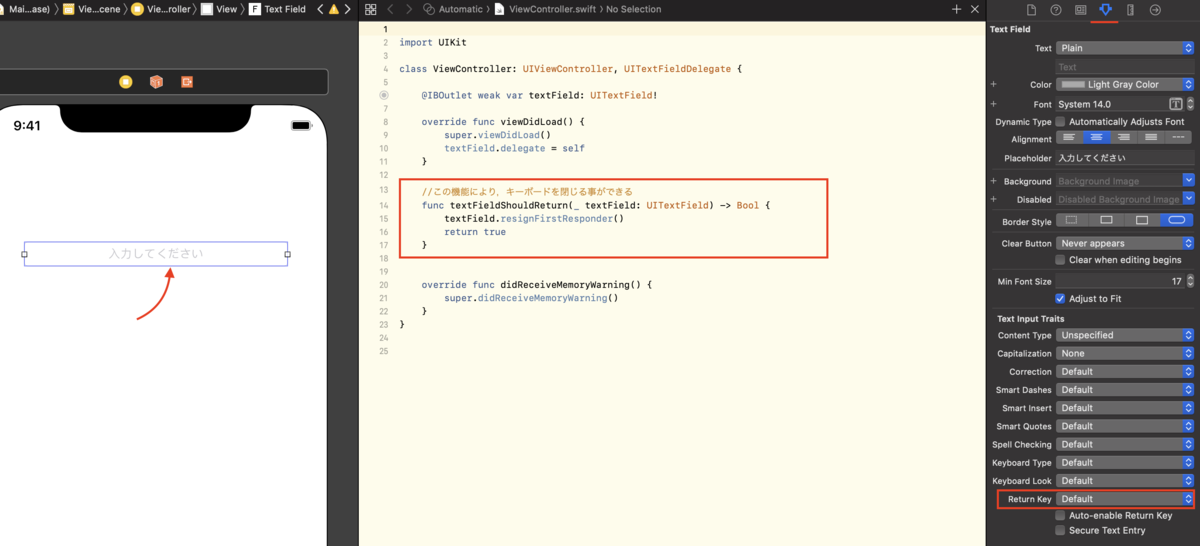
Task: Select the Attributes inspector tab
Action: click(x=1105, y=9)
